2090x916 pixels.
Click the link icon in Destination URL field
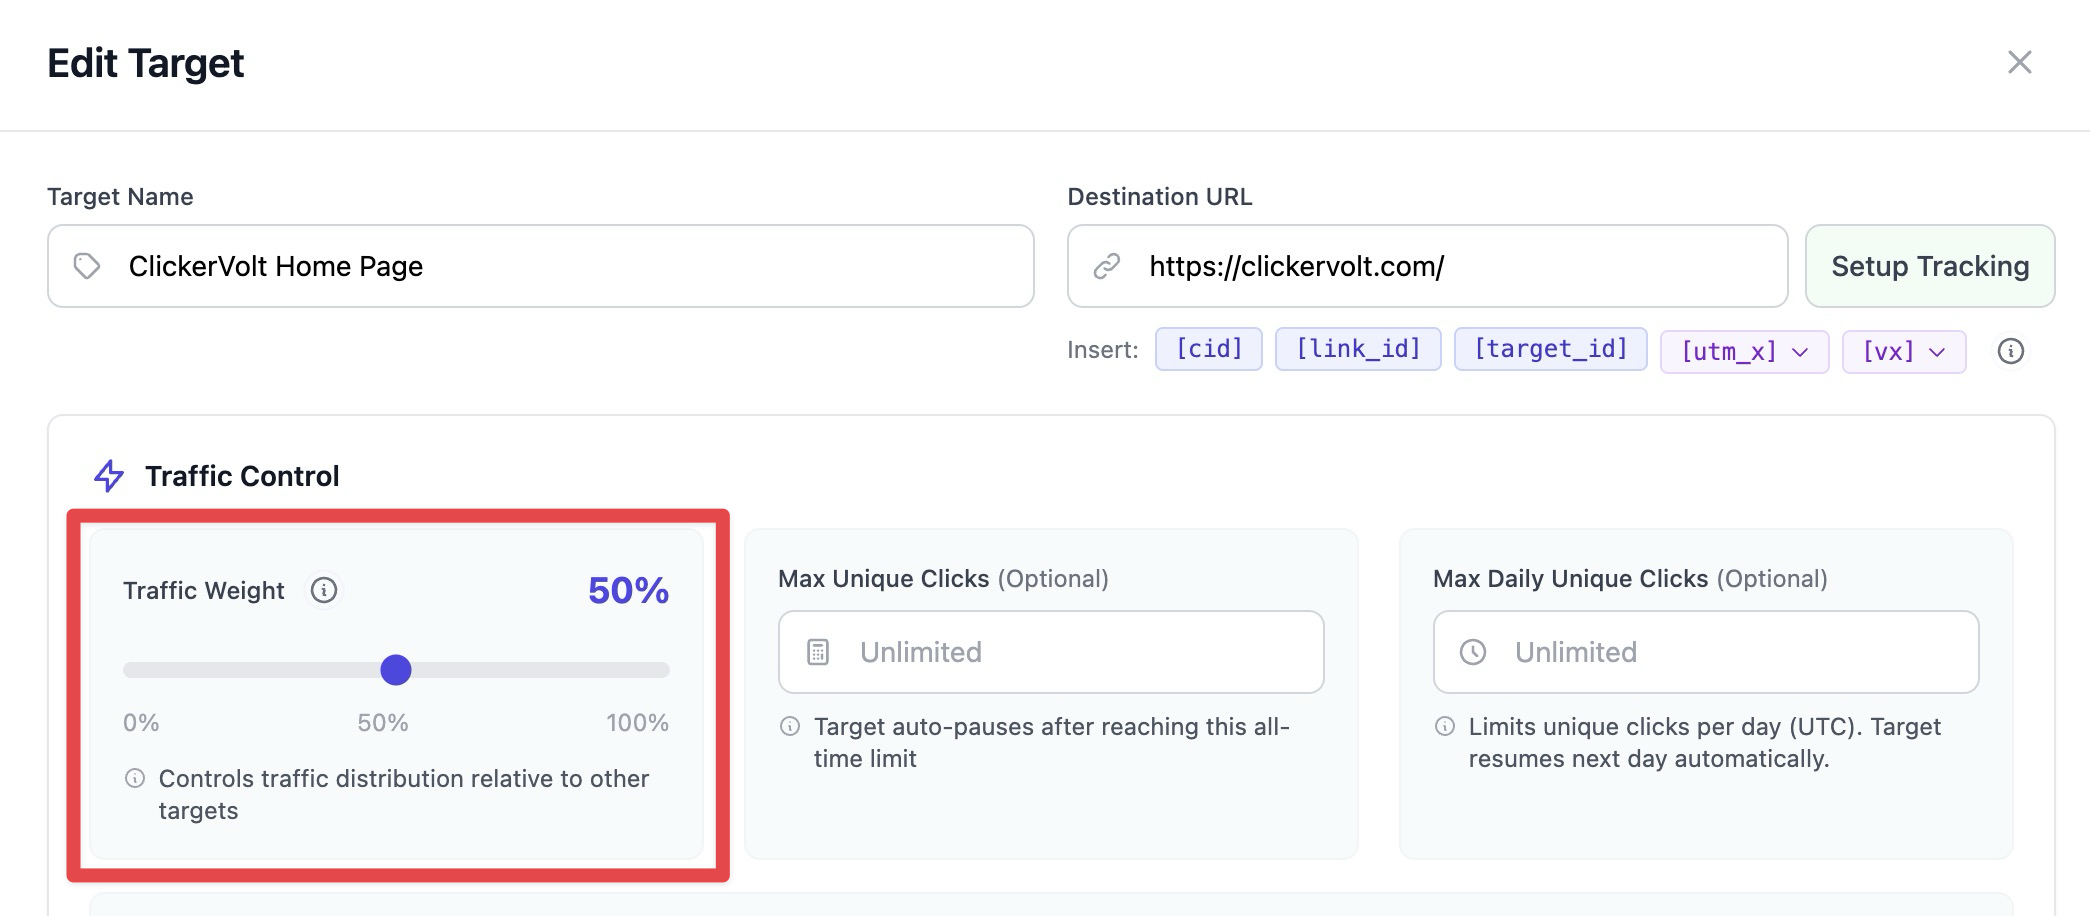tap(1107, 266)
